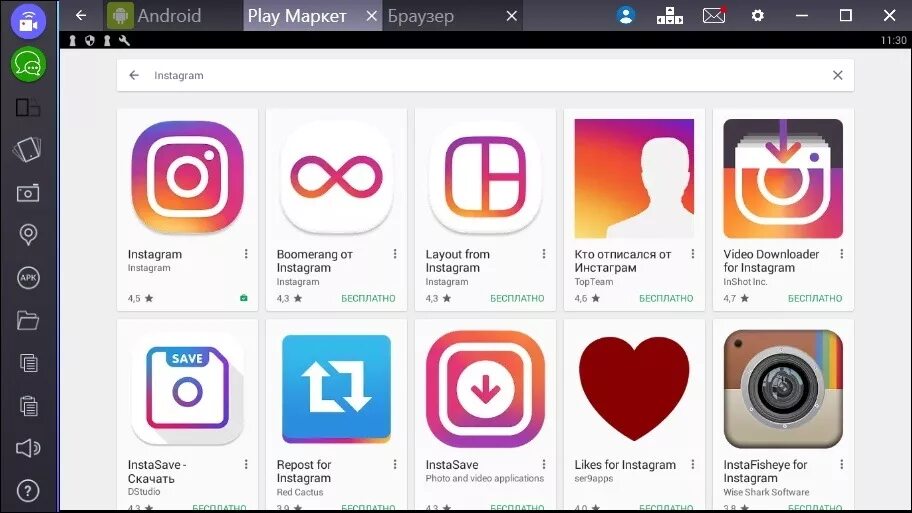Open the video recording icon in sidebar
This screenshot has width=912, height=513.
[x=28, y=21]
